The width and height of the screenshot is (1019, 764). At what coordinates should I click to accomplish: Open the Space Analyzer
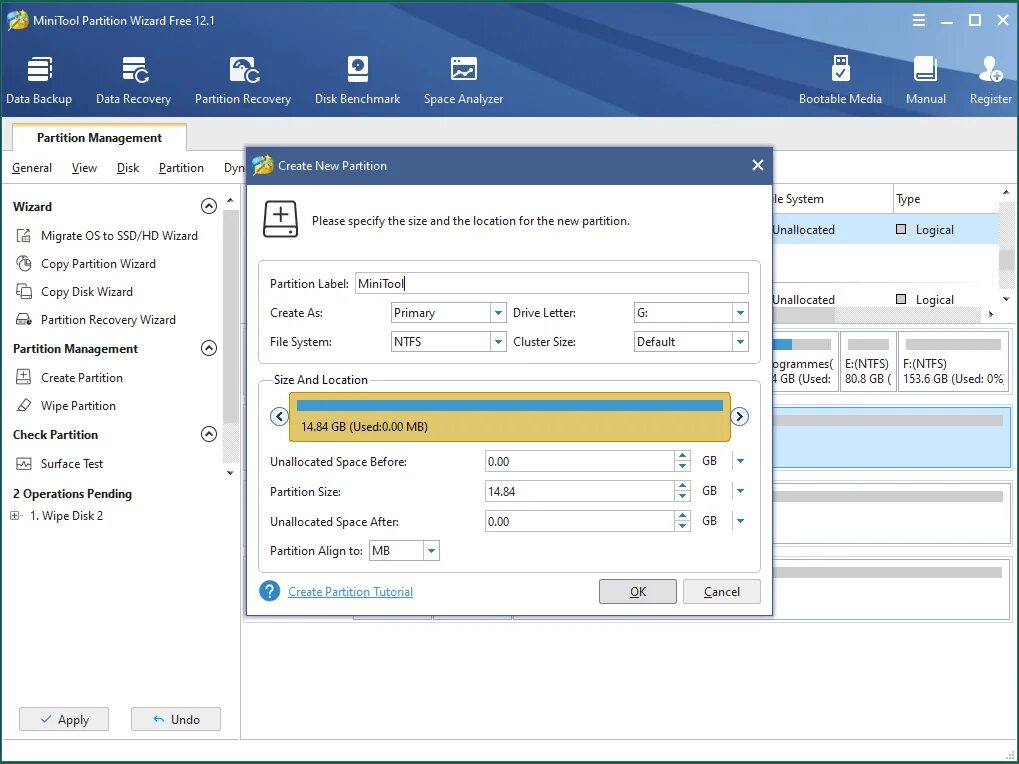[463, 79]
